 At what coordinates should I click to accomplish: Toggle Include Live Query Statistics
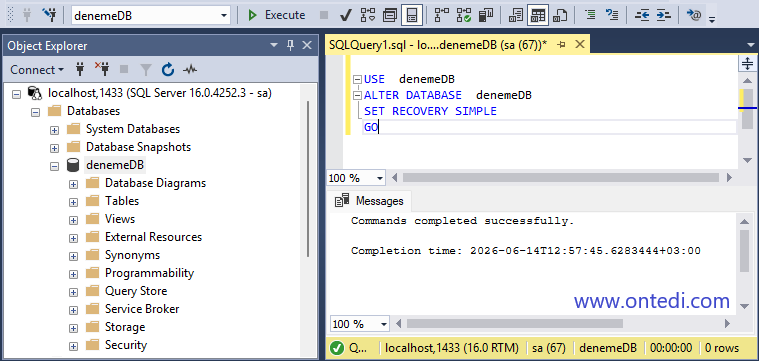click(464, 15)
